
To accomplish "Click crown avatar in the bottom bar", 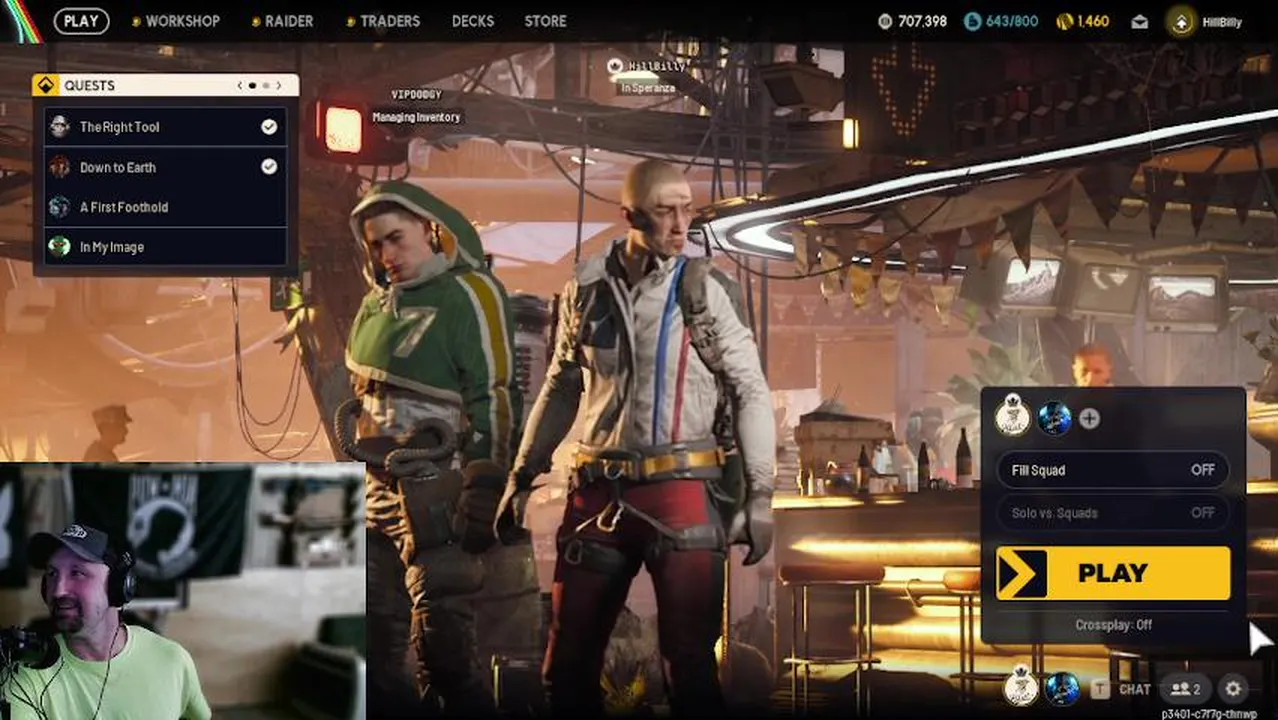I will pyautogui.click(x=1021, y=688).
